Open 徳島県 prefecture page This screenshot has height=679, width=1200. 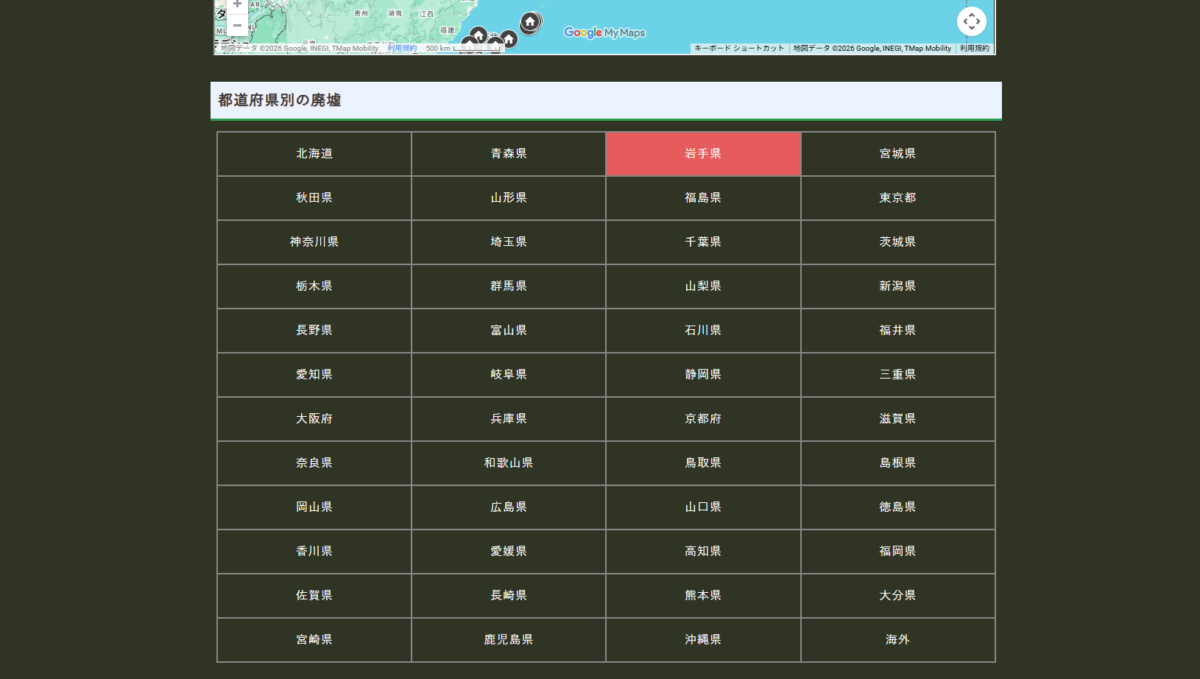click(x=898, y=507)
